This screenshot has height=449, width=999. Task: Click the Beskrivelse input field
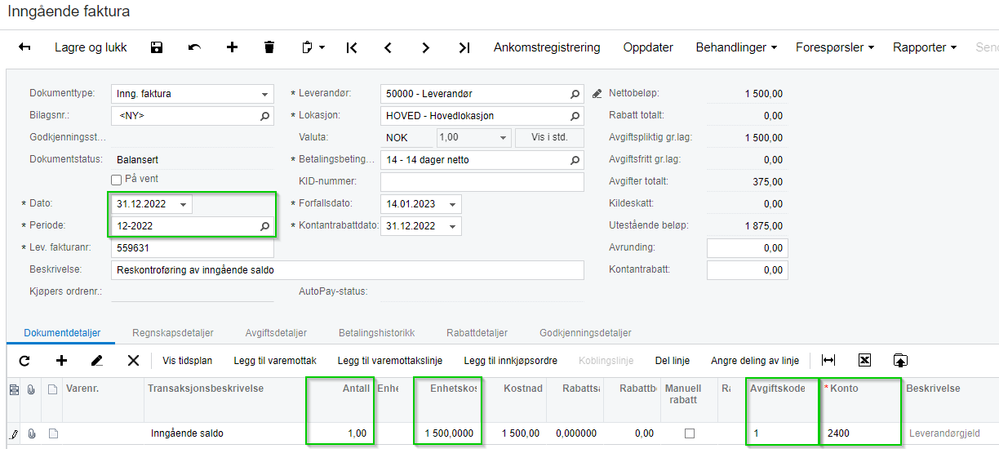pyautogui.click(x=347, y=270)
